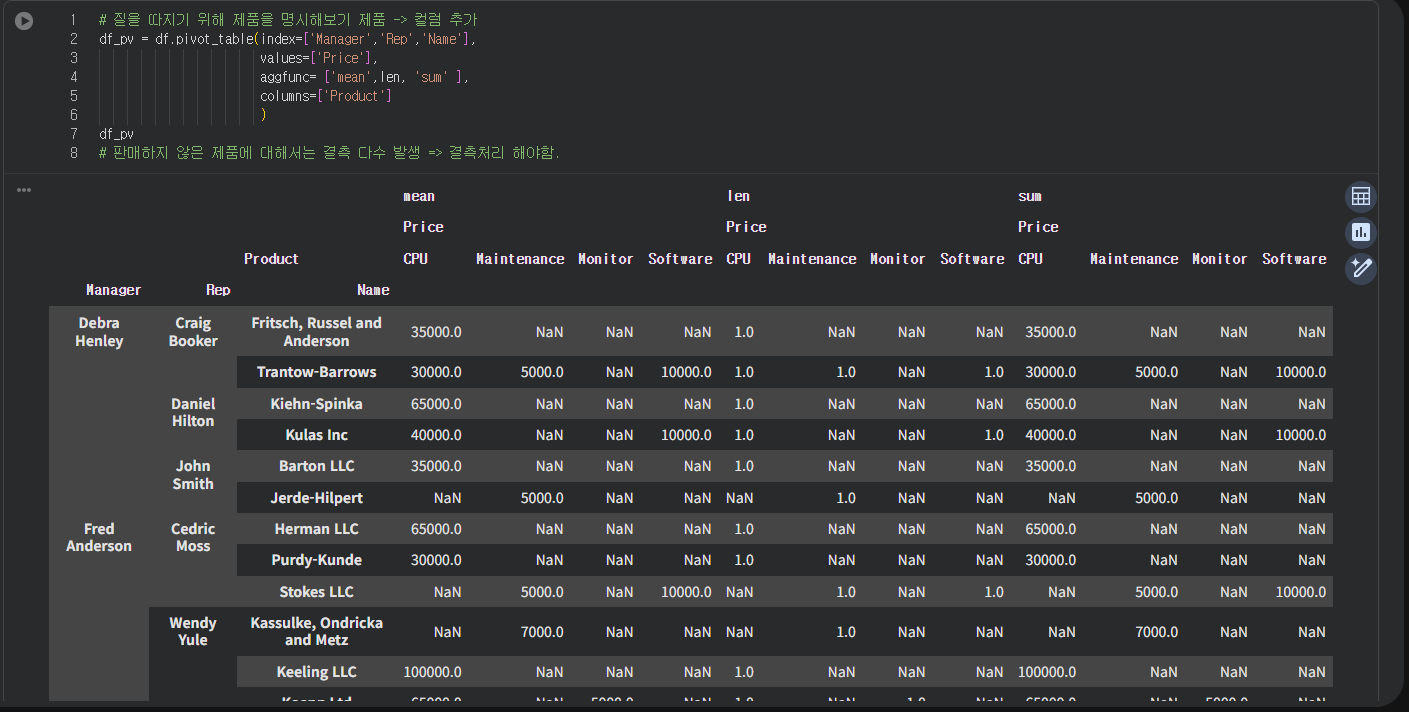Select the 'sum' top-level column header
1409x712 pixels.
click(1029, 196)
